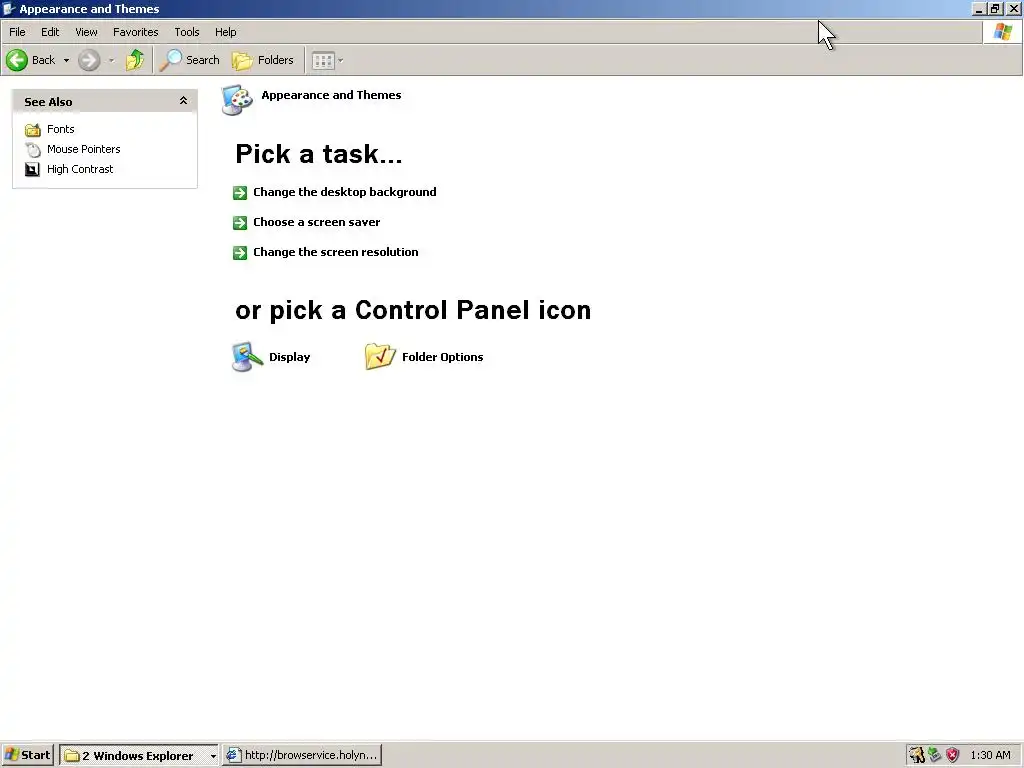Switch to browservice taskbar window
Viewport: 1024px width, 768px height.
coord(302,755)
